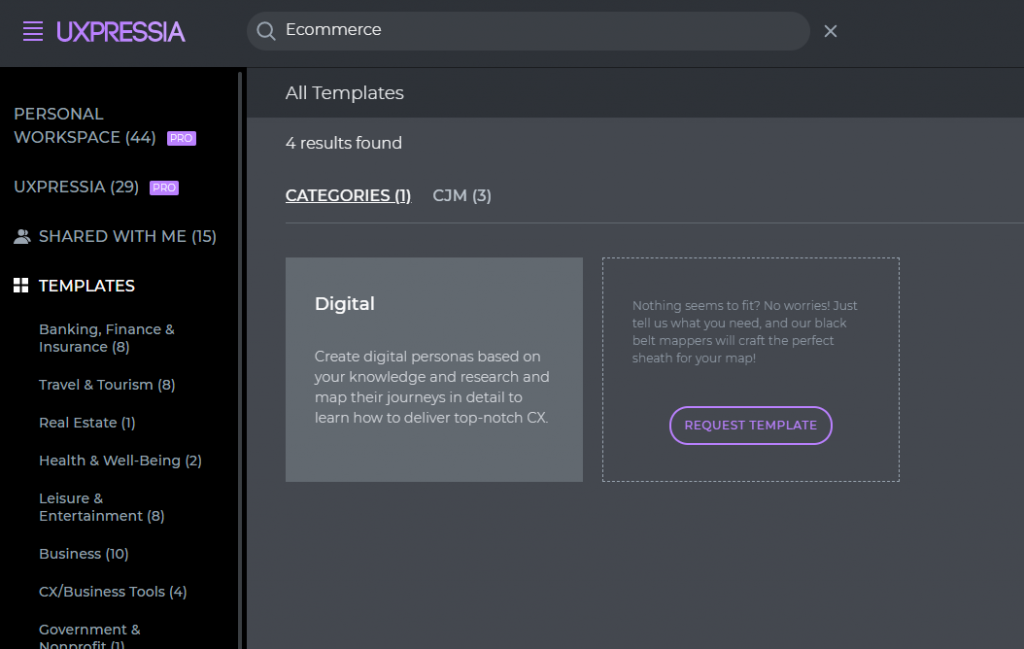Select the Real Estate (1) category

[87, 422]
